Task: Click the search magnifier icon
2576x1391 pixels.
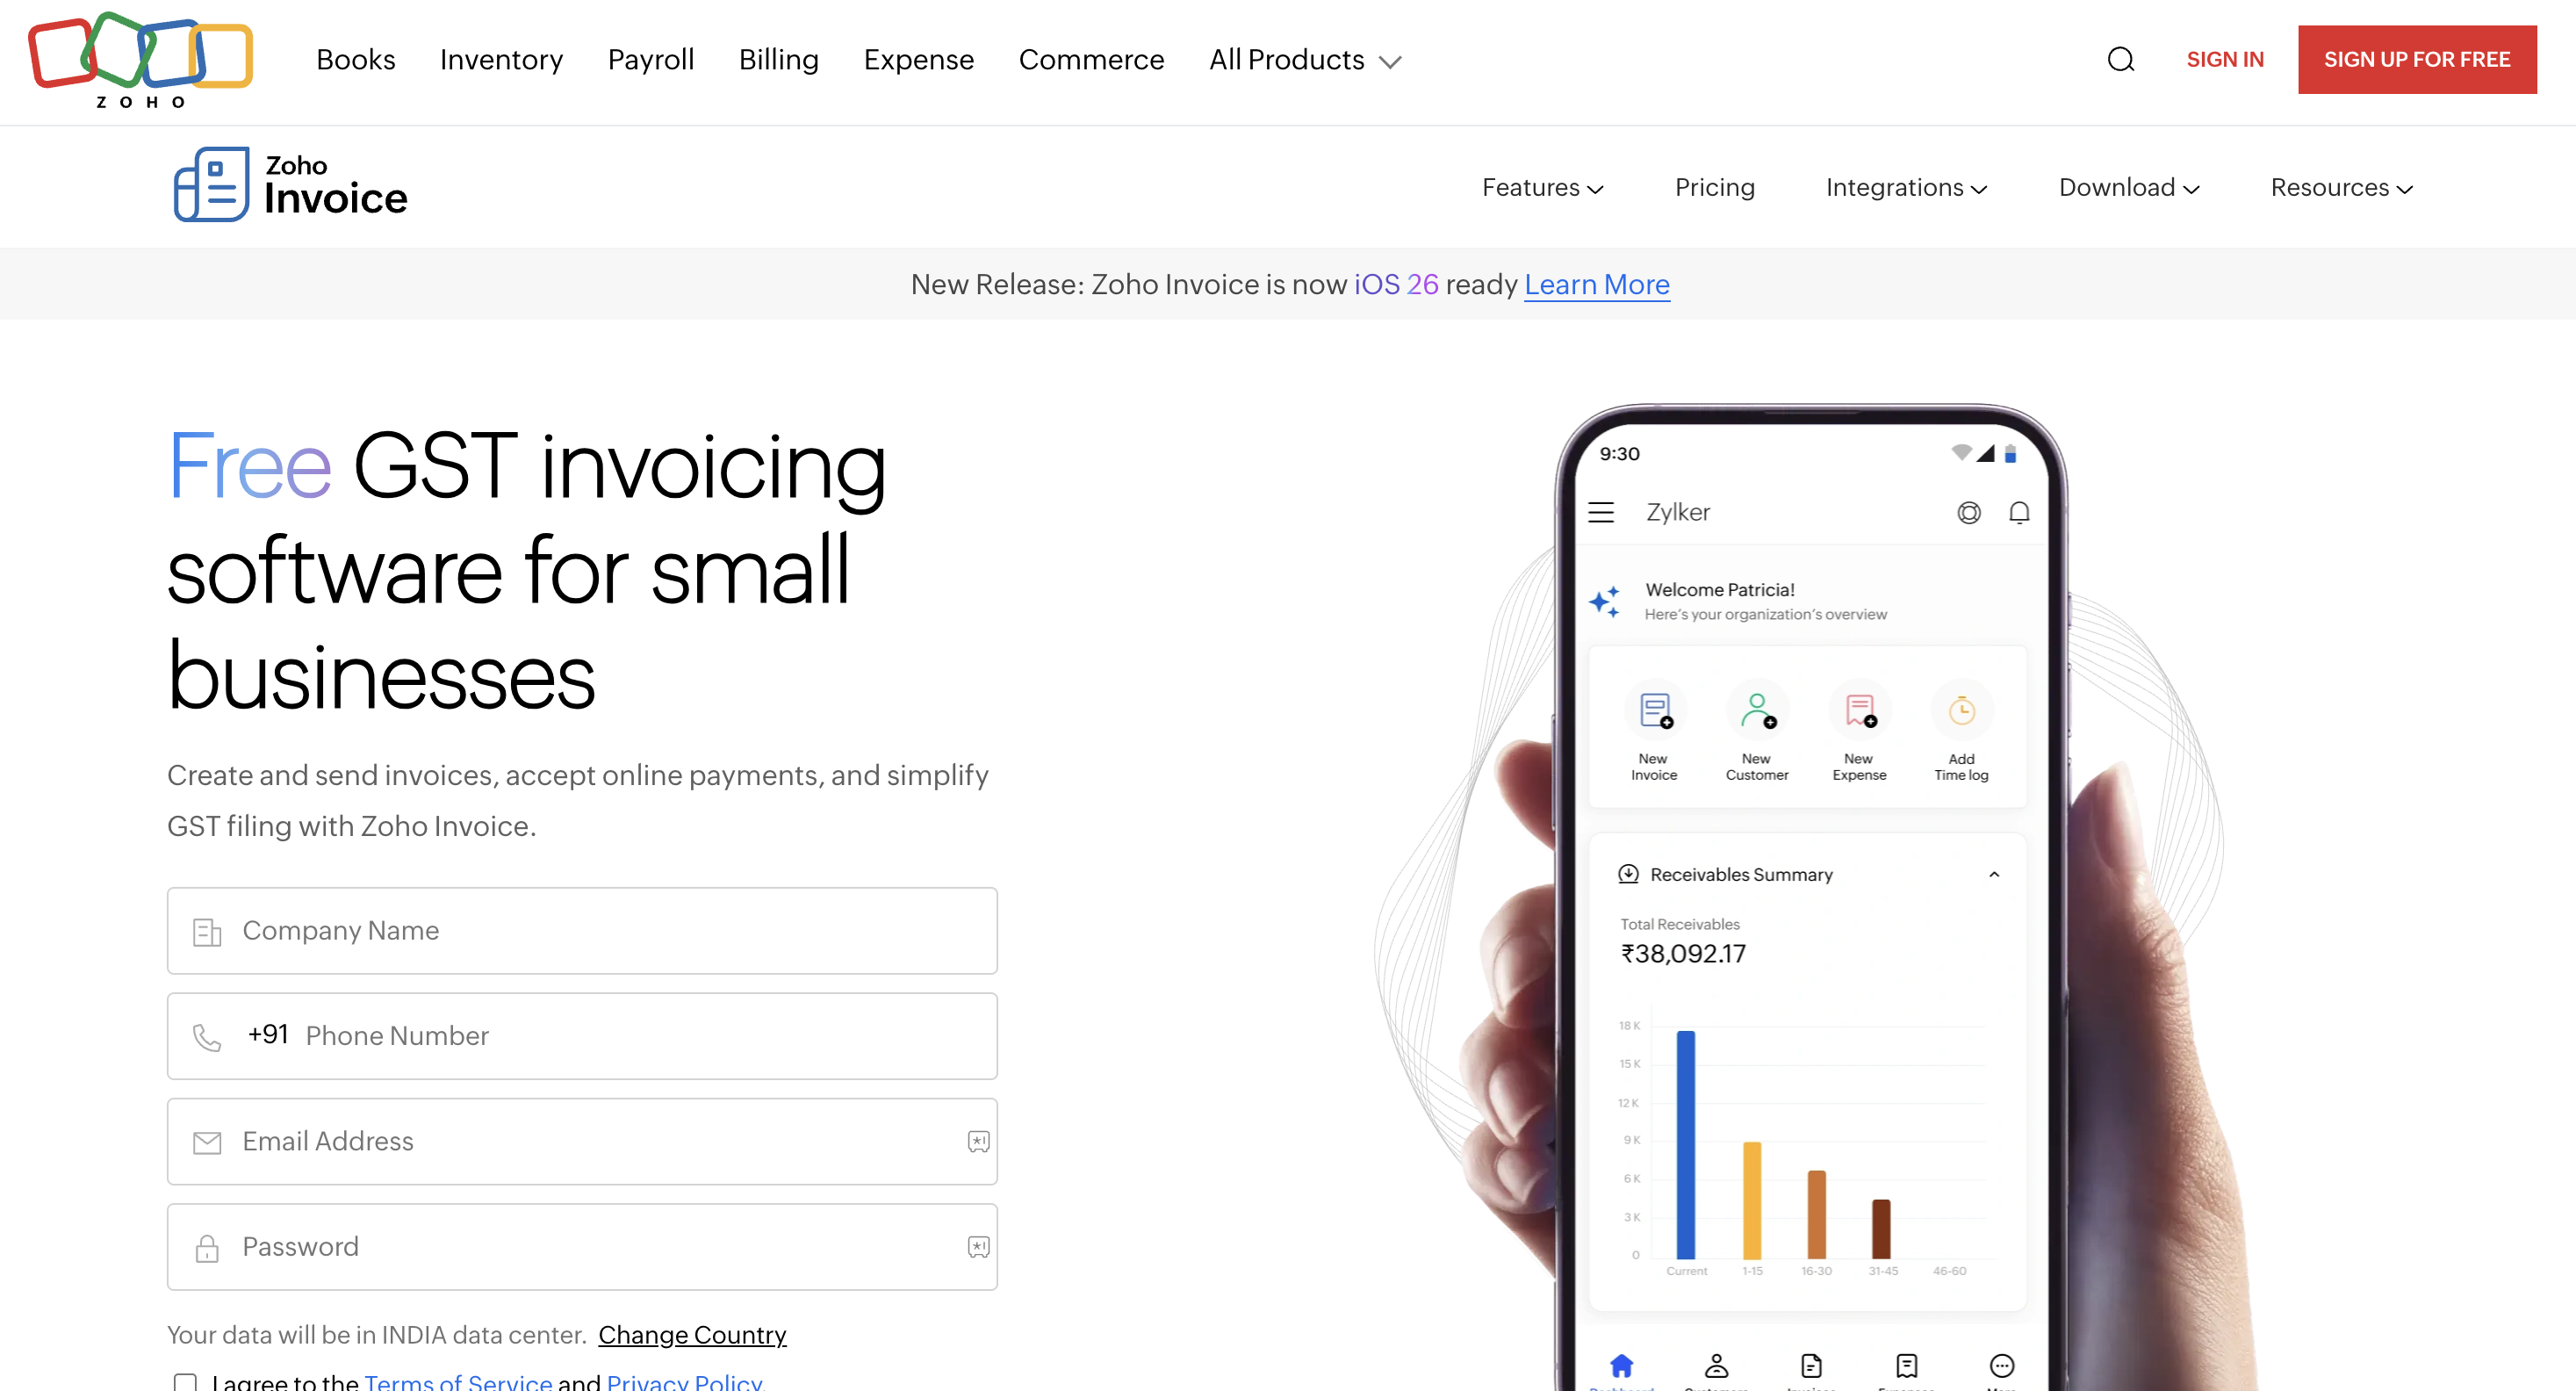Action: click(2120, 60)
